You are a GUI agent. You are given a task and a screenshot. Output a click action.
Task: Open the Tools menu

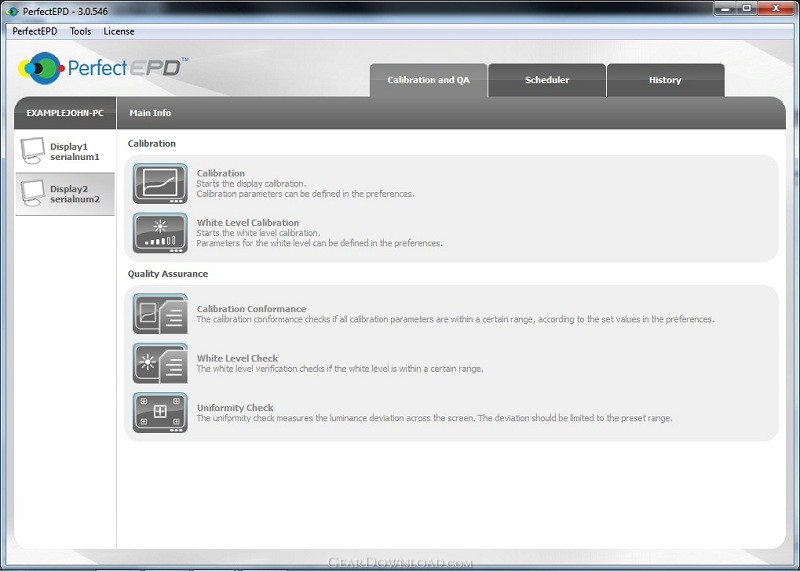[x=81, y=31]
